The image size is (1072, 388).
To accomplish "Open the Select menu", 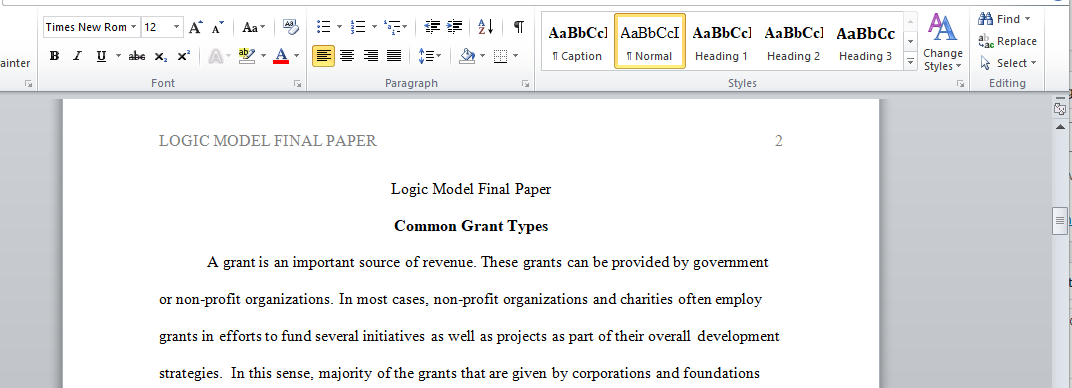I will pyautogui.click(x=1008, y=63).
